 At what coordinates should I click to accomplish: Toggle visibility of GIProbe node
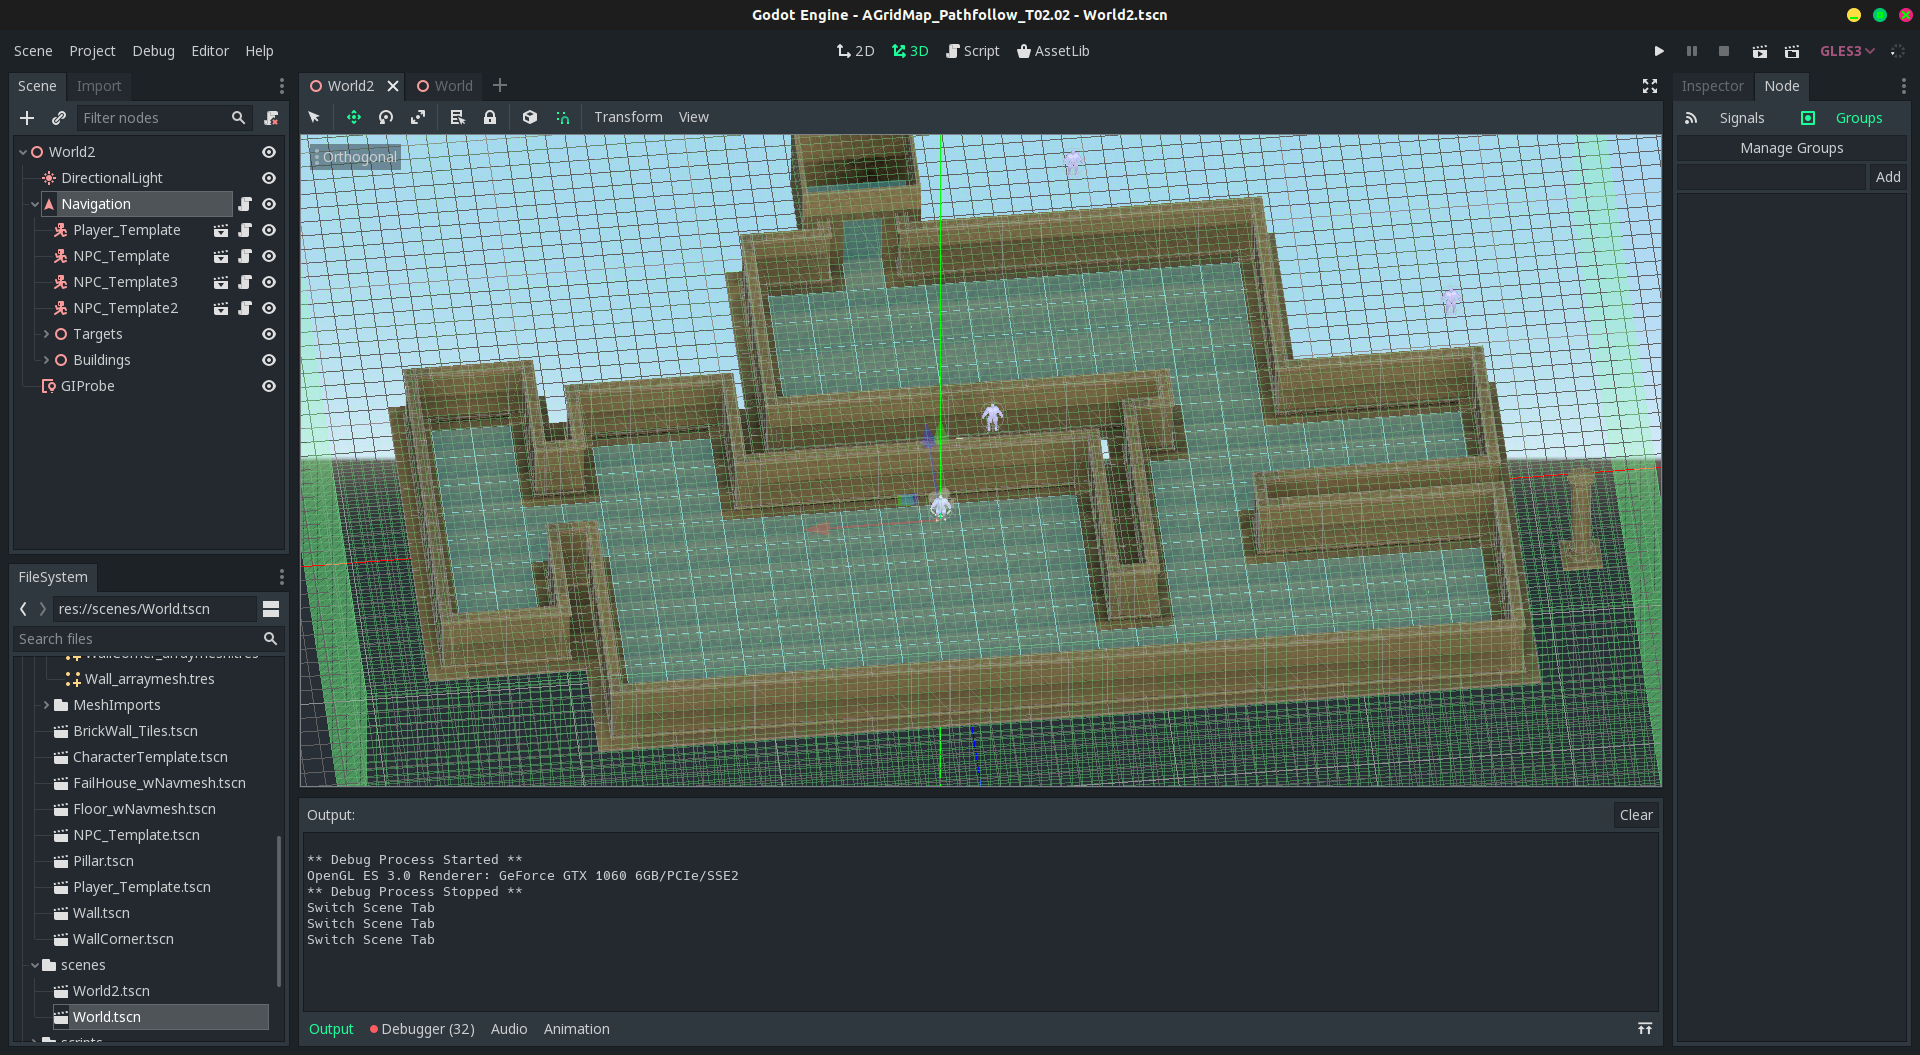[x=269, y=386]
